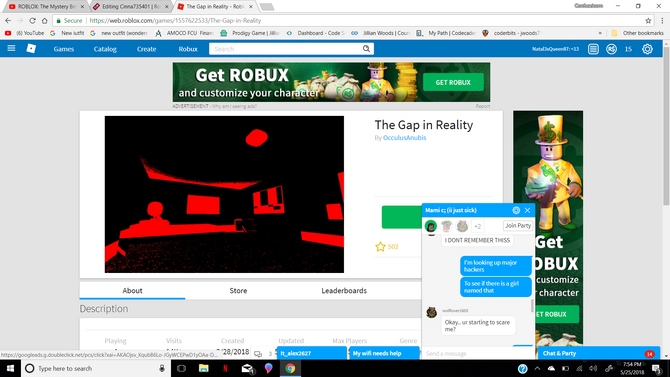670x377 pixels.
Task: Bookmark this page with the star icon
Action: pos(648,21)
